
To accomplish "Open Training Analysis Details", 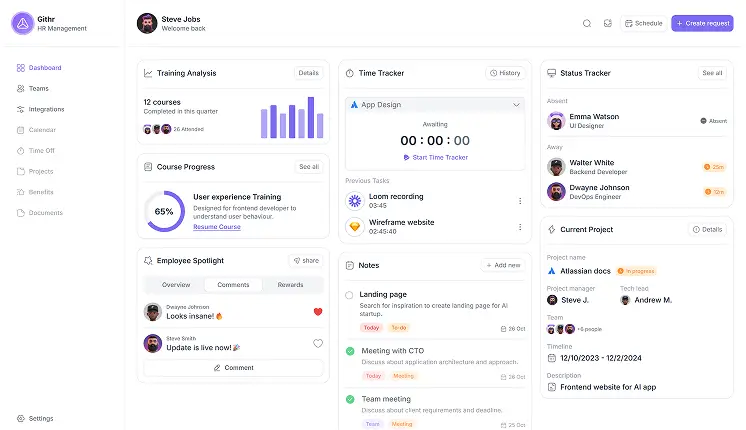I will coord(308,73).
